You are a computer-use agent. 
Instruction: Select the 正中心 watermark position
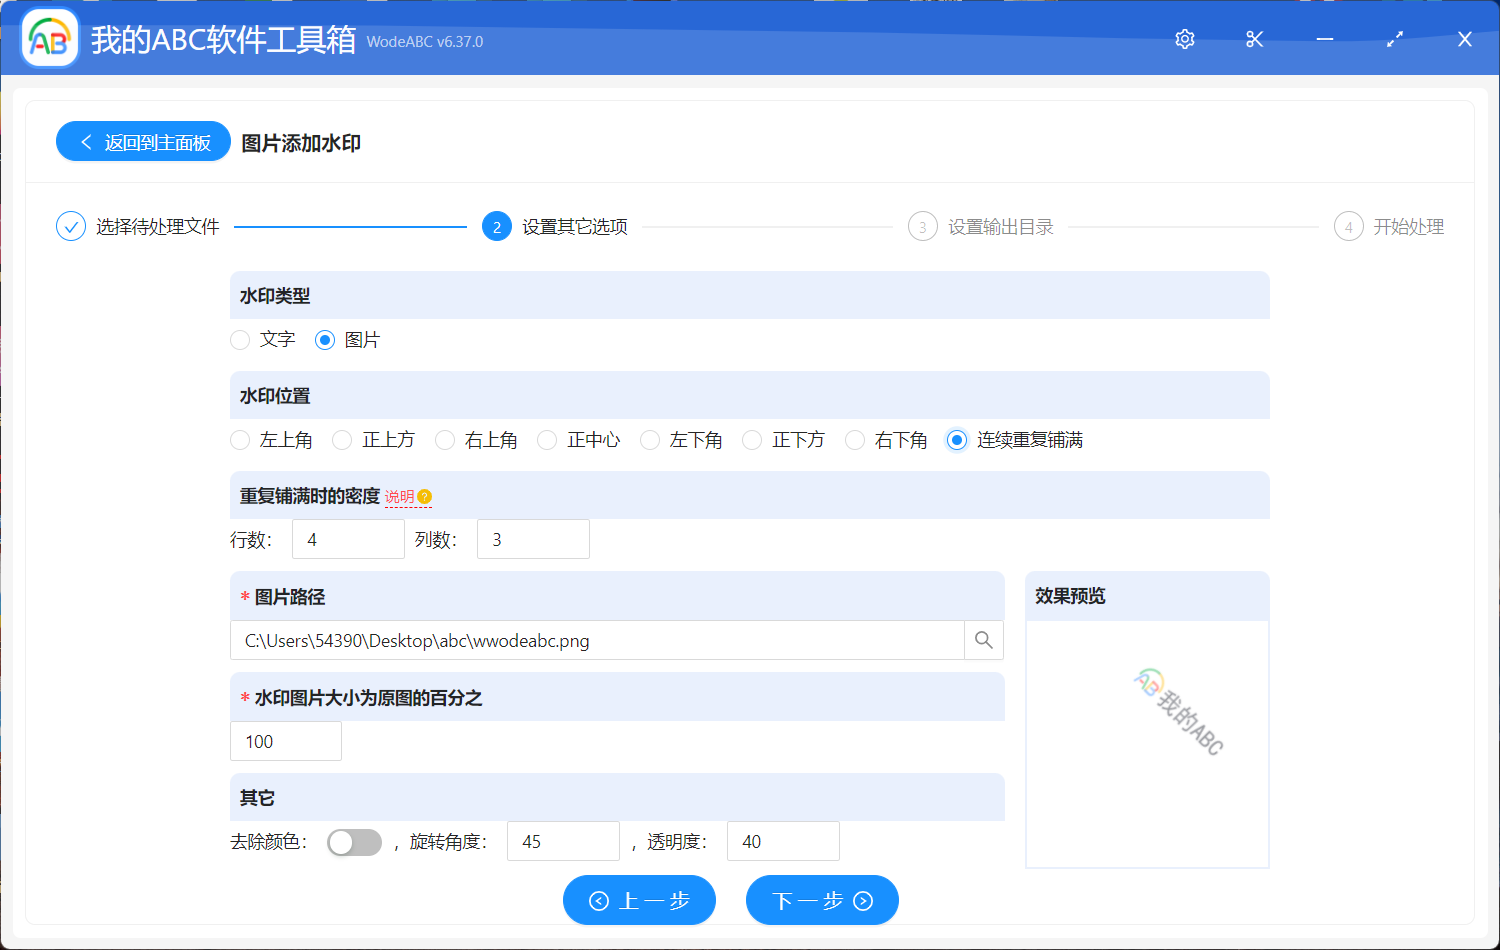[546, 439]
